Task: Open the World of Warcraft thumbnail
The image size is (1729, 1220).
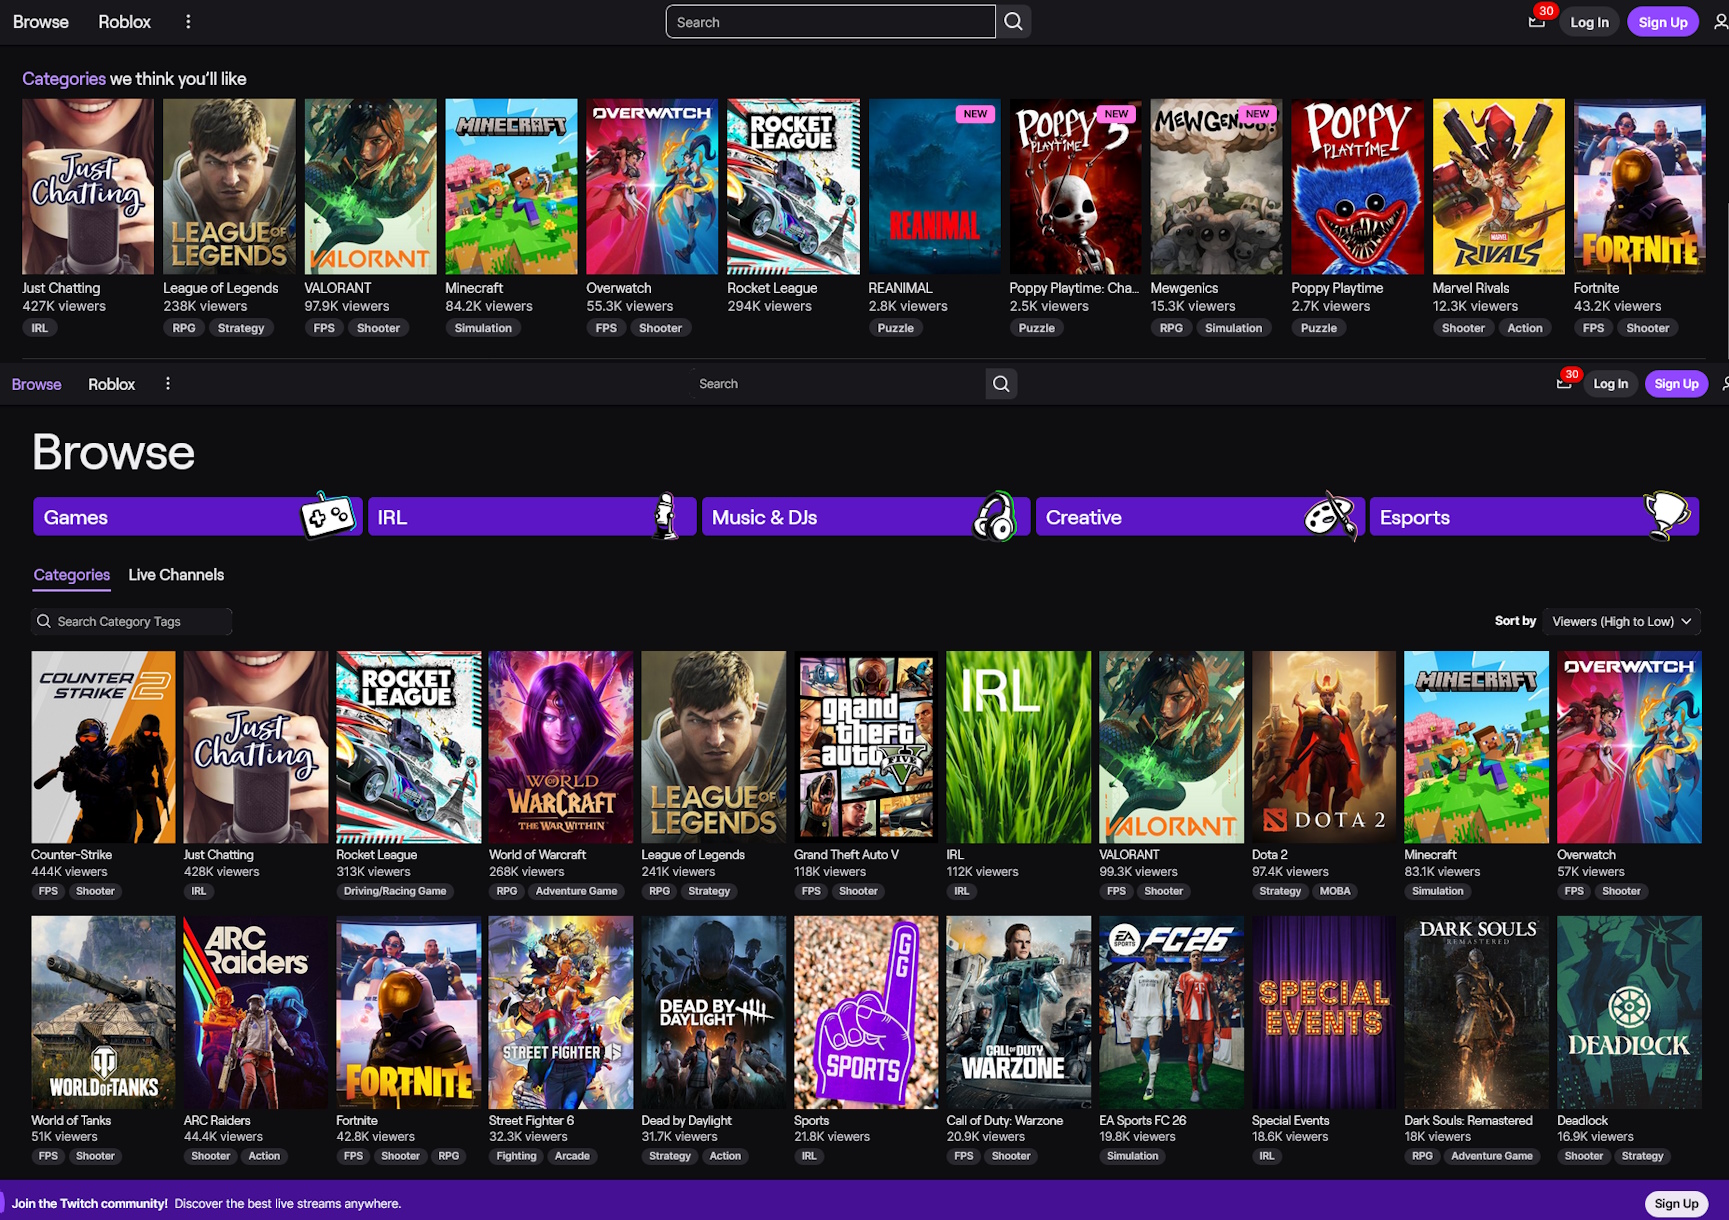Action: 561,747
